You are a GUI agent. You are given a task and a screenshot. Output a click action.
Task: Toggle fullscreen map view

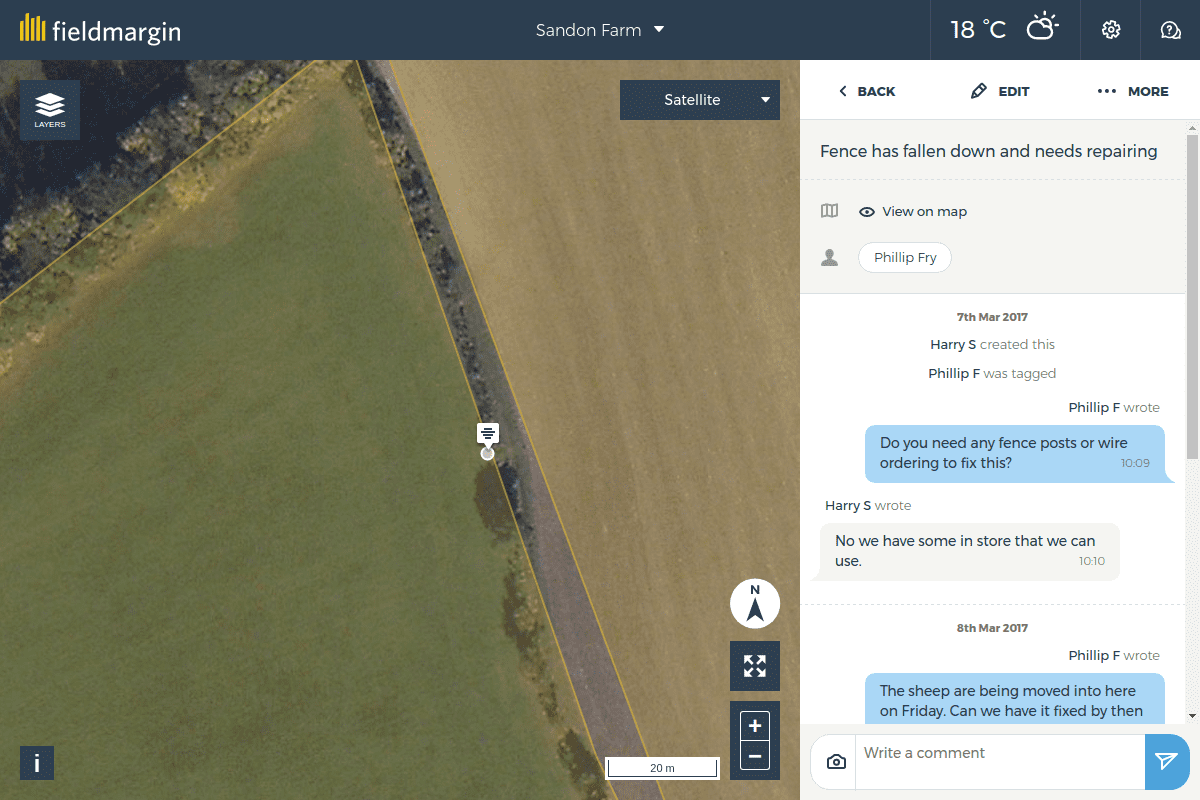coord(754,665)
